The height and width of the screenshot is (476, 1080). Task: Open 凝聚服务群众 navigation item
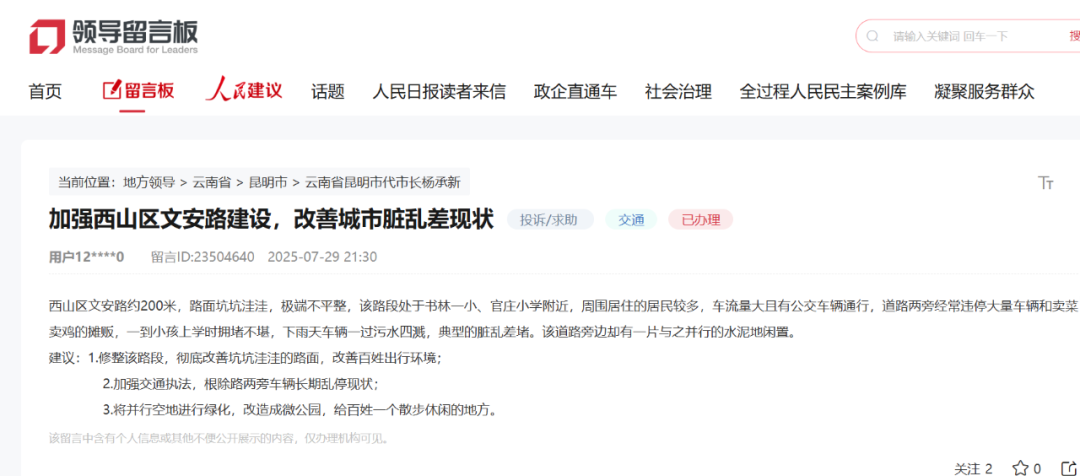(984, 92)
